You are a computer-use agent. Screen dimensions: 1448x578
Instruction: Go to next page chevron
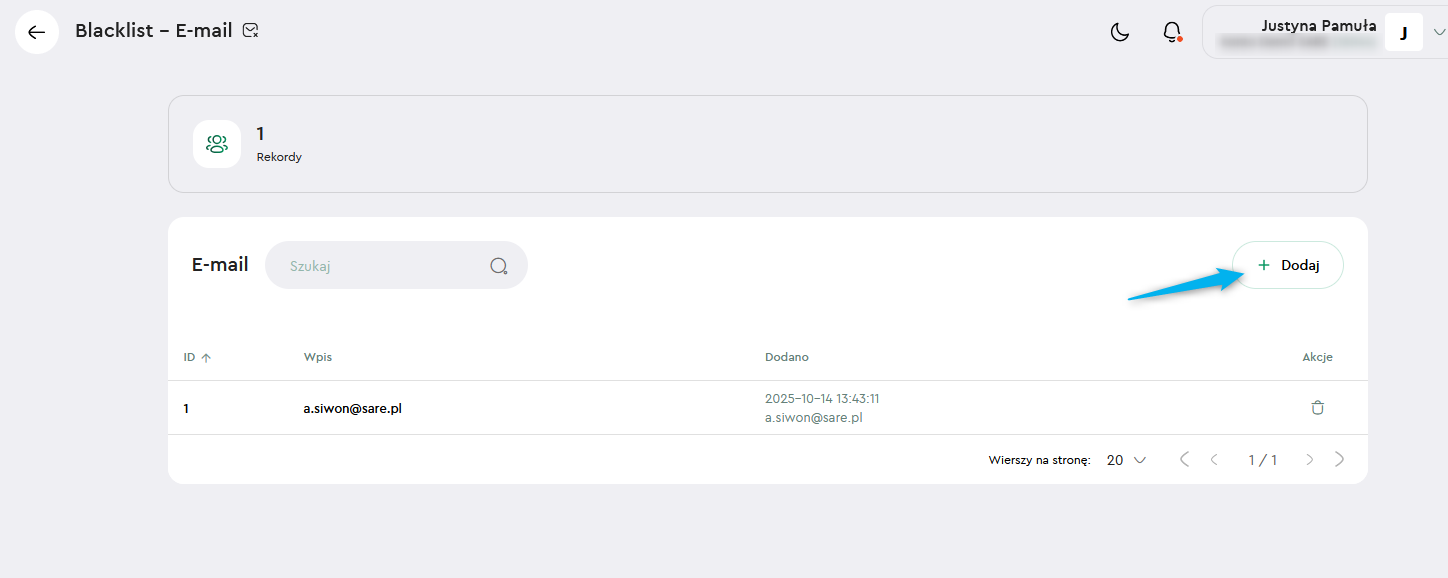[1310, 460]
